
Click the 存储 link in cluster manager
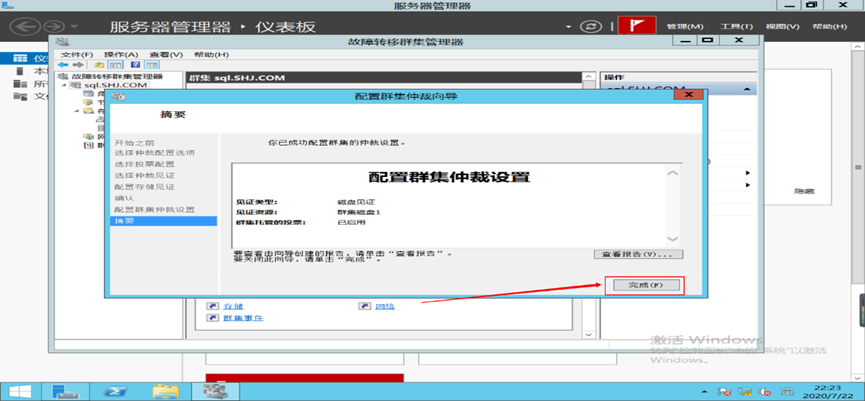tap(233, 306)
